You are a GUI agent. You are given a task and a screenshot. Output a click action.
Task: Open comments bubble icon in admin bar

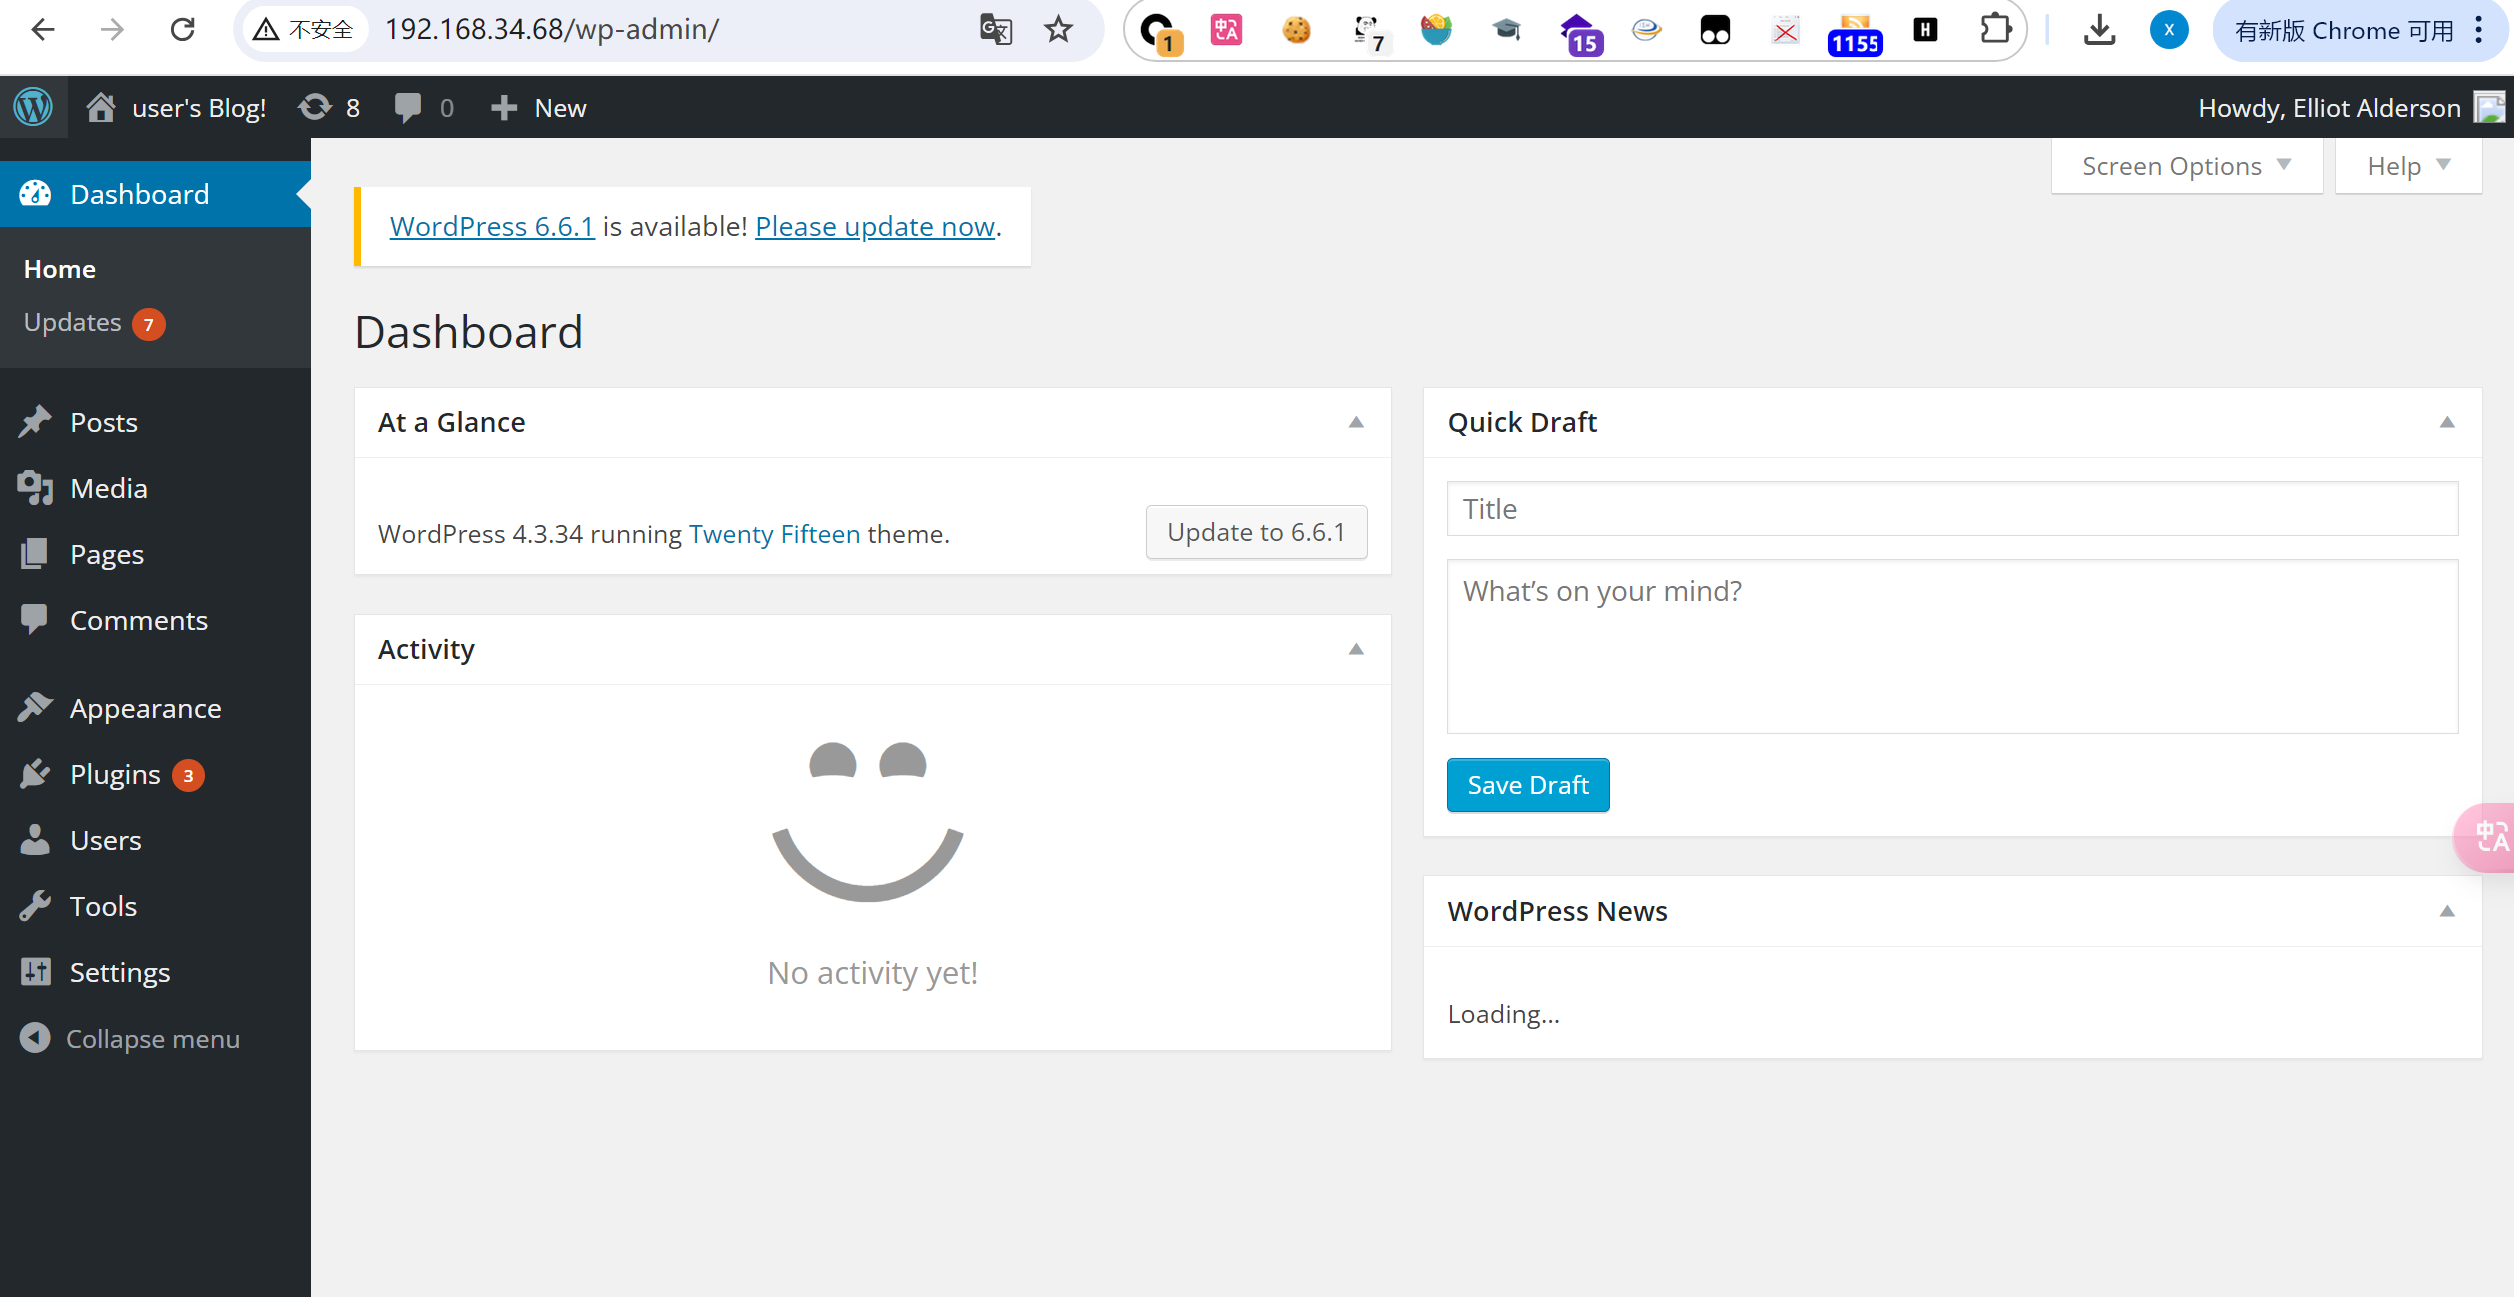[408, 107]
